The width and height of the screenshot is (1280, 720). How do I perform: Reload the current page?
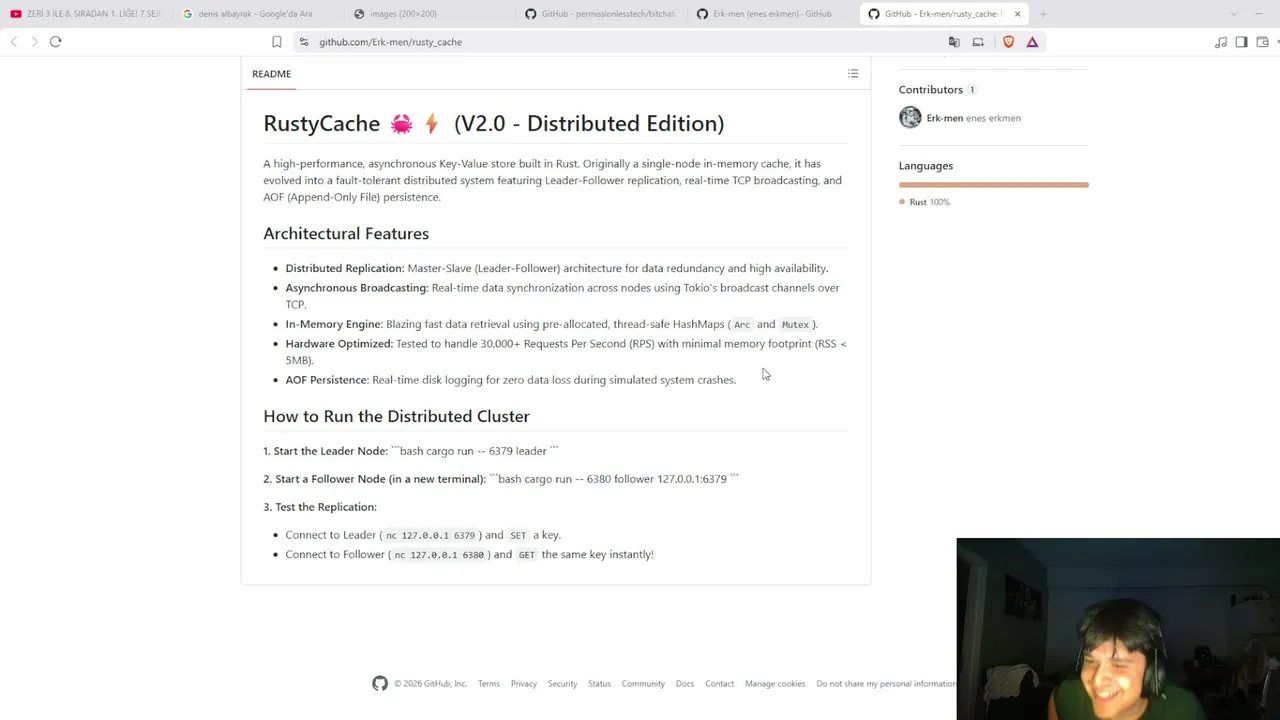[56, 42]
